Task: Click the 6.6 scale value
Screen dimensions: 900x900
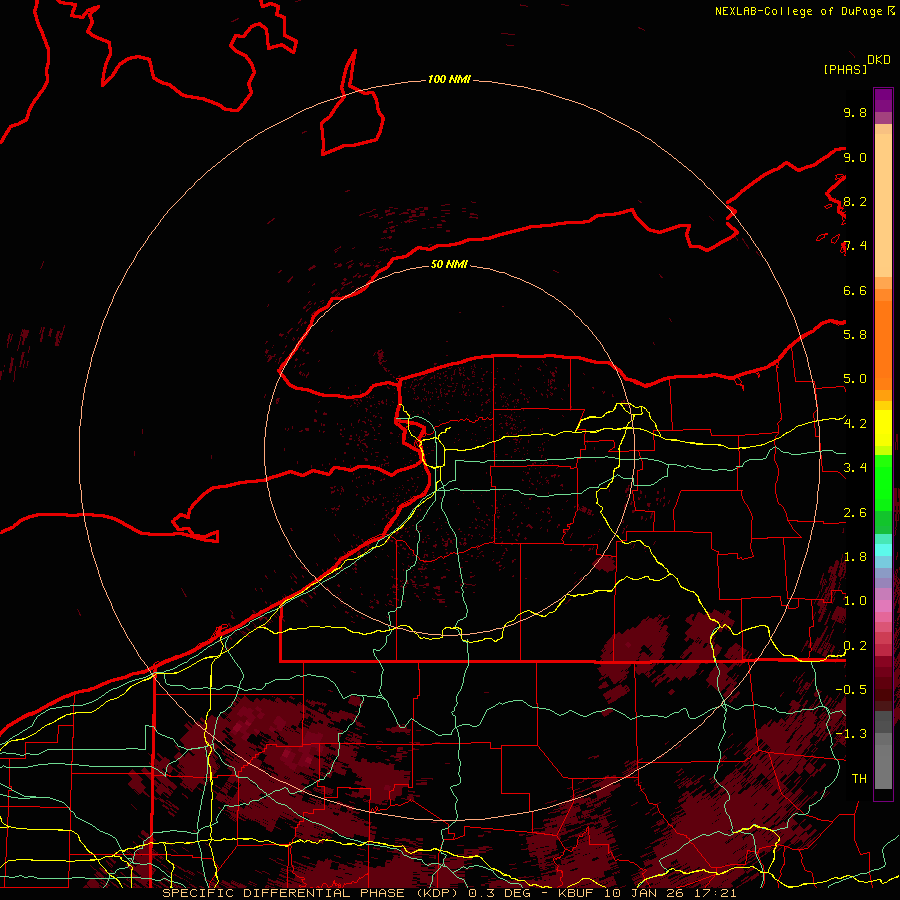Action: point(855,290)
